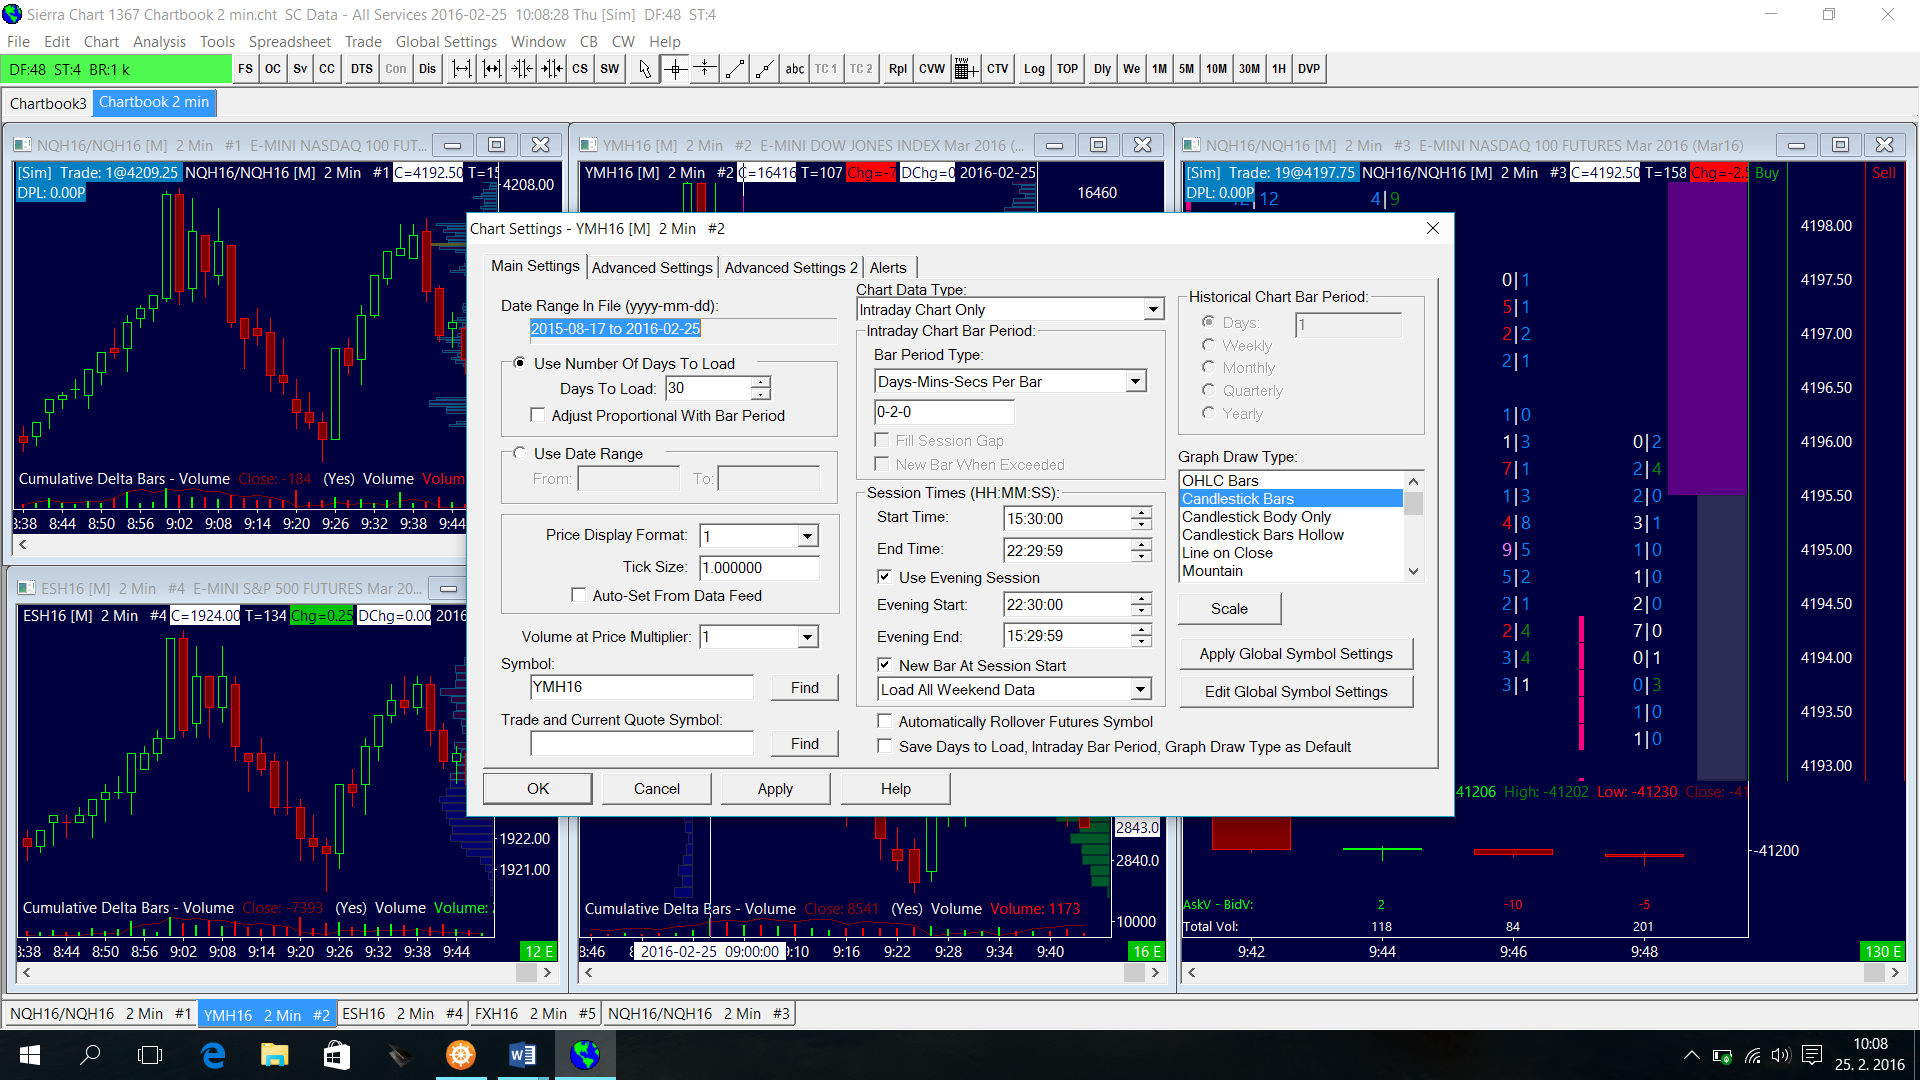Expand the Bar Period Type dropdown
The width and height of the screenshot is (1920, 1080).
pos(1135,381)
